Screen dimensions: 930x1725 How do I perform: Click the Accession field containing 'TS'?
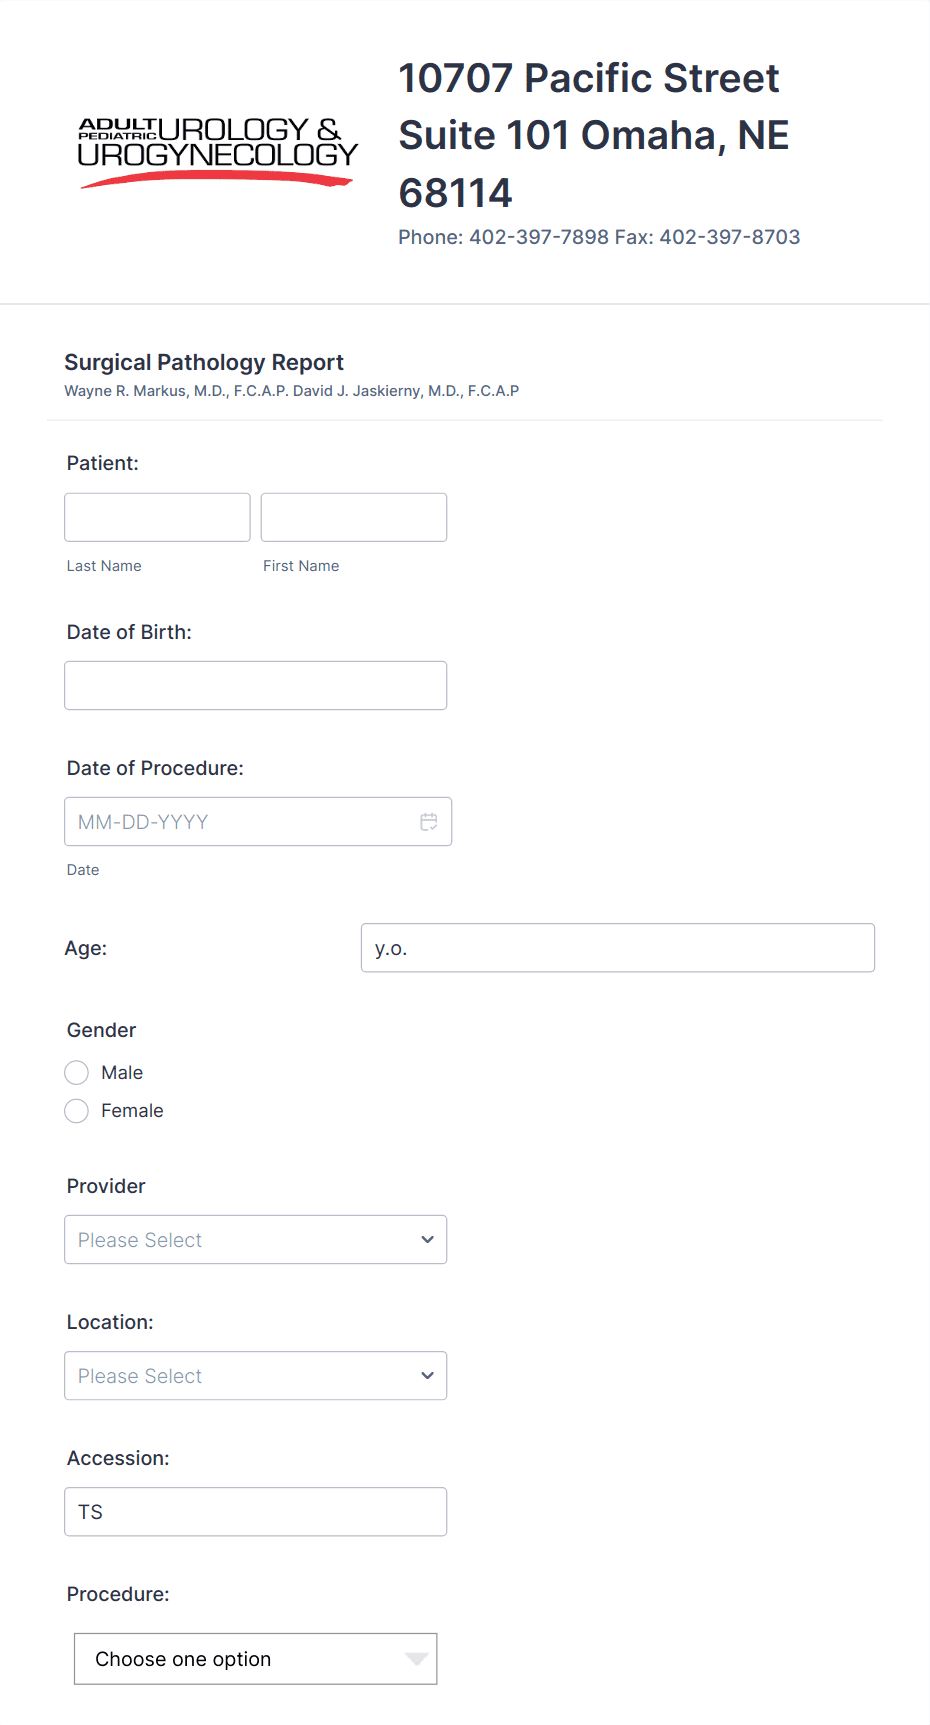click(x=255, y=1511)
